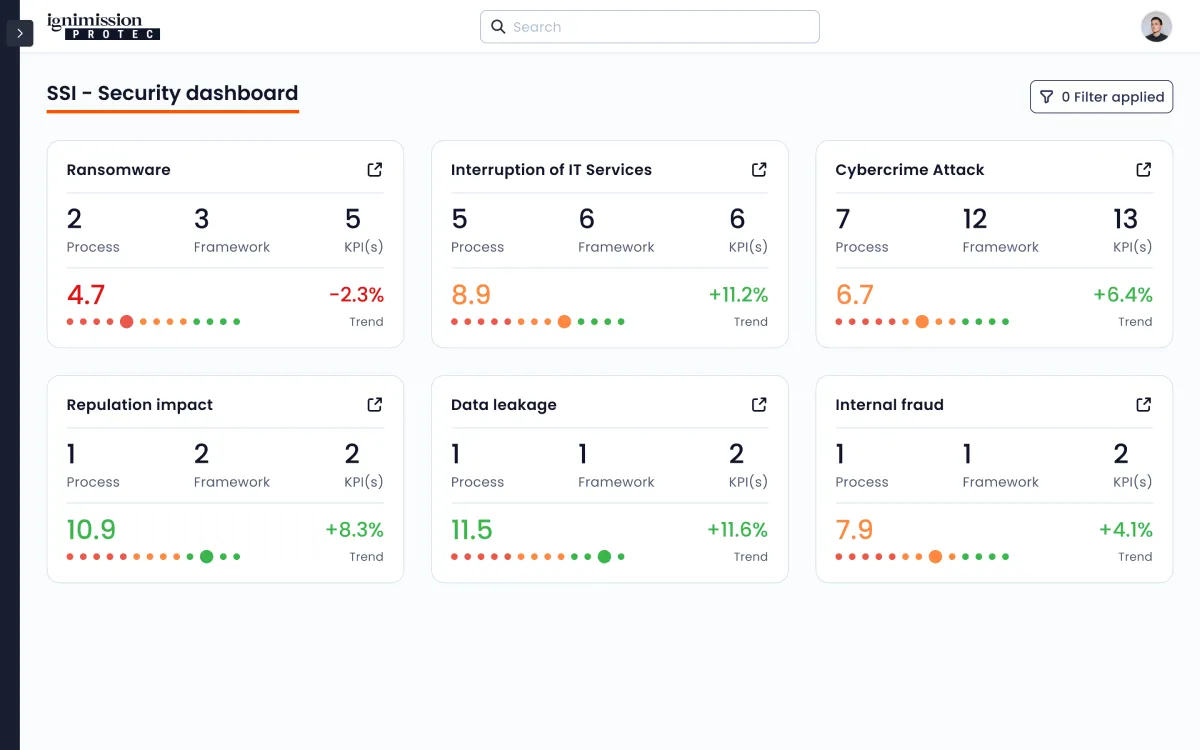This screenshot has height=750, width=1200.
Task: Click Internal fraud large orange score dot
Action: (x=935, y=557)
